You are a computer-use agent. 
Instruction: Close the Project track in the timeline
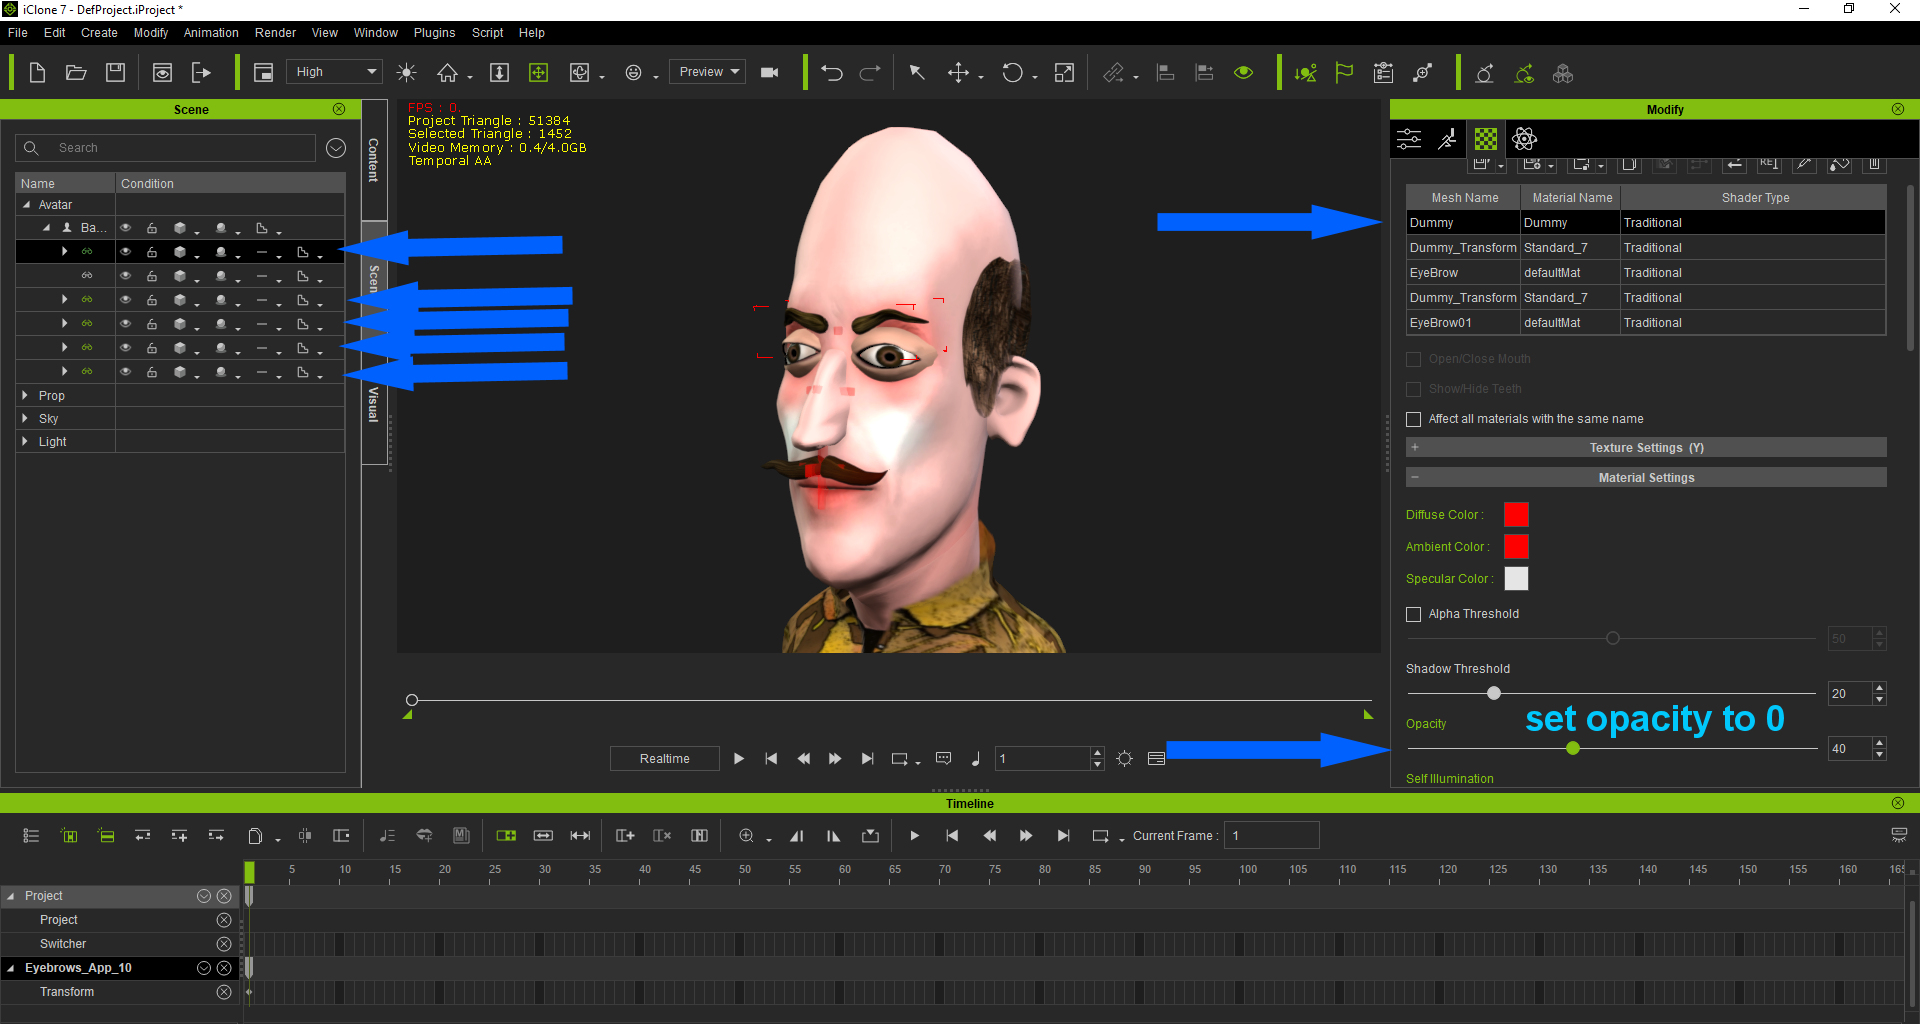coord(224,920)
